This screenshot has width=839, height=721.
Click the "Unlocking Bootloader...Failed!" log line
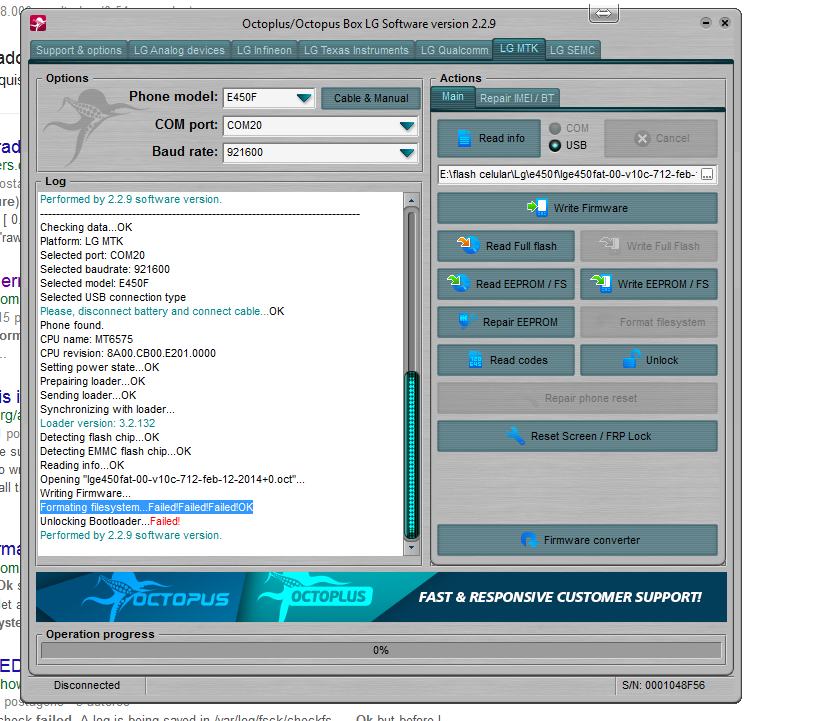tap(110, 521)
